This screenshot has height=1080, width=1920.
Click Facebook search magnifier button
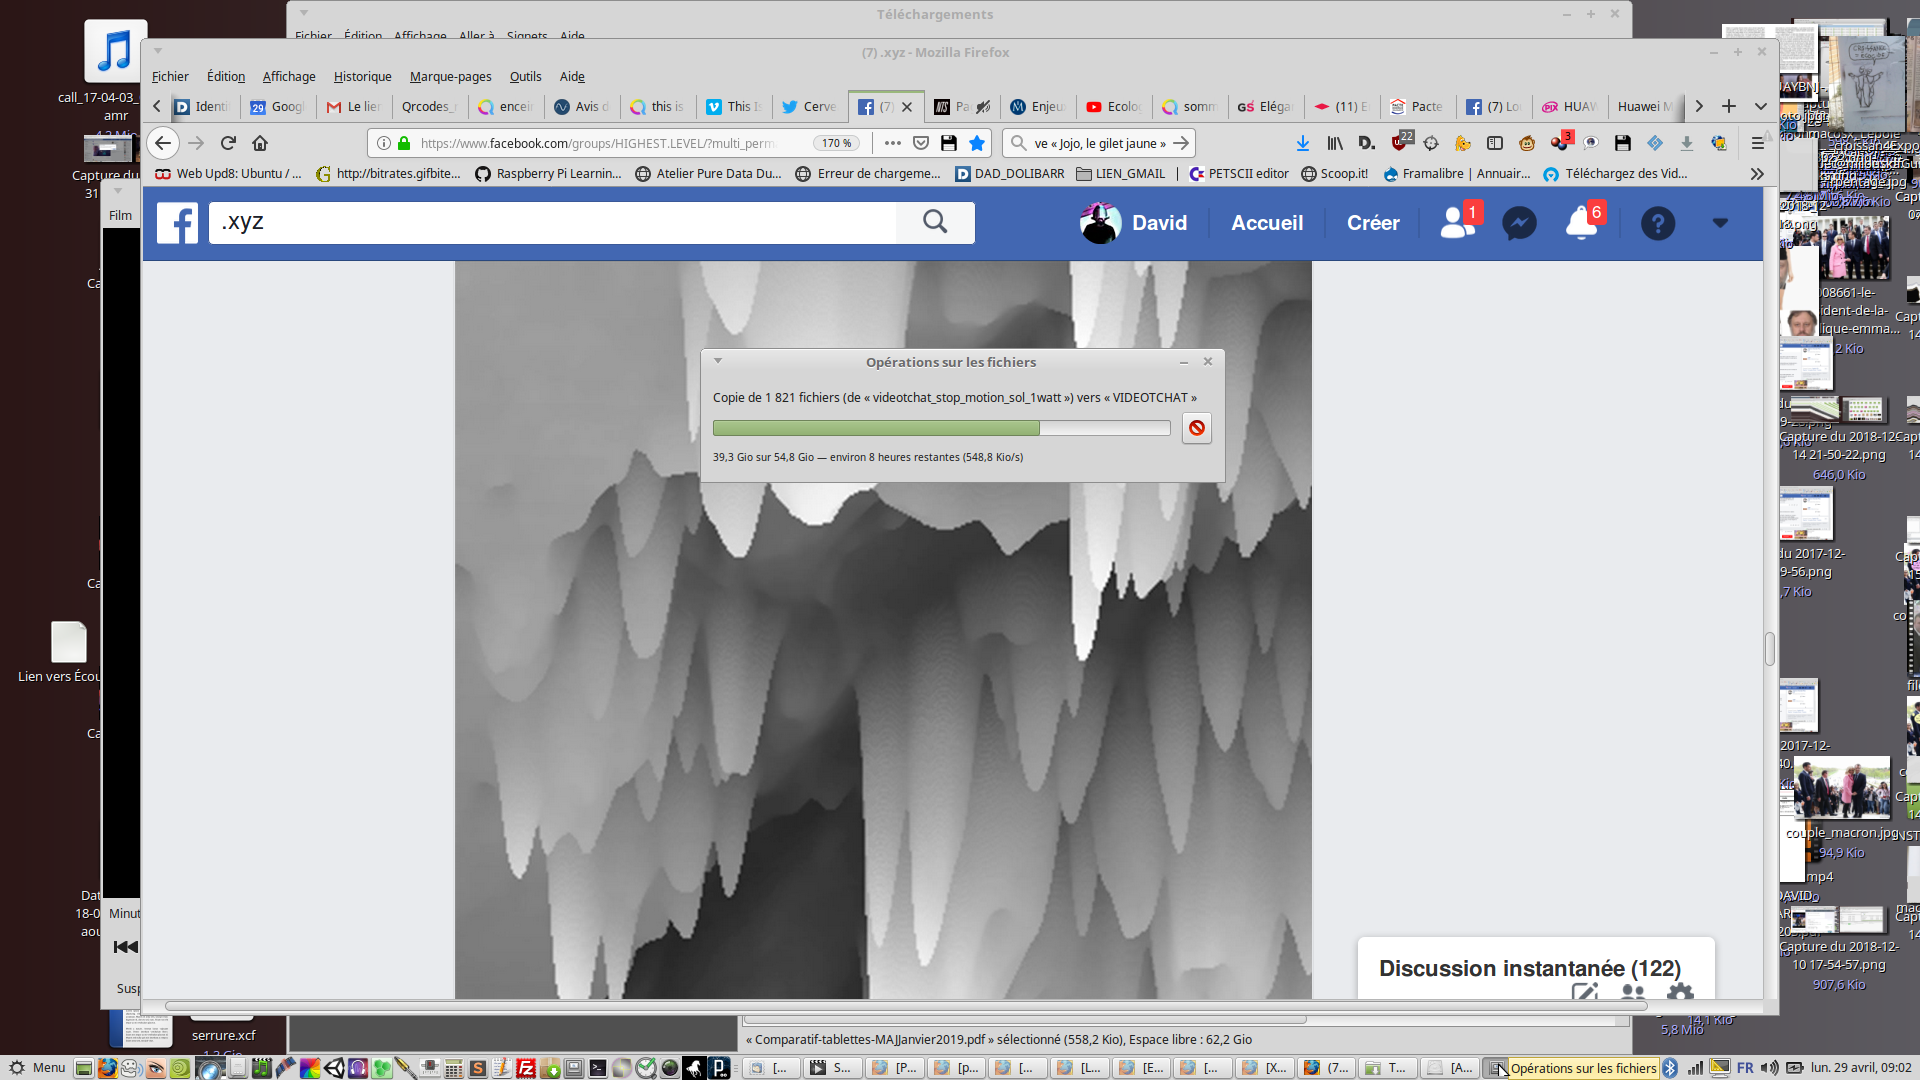[935, 222]
